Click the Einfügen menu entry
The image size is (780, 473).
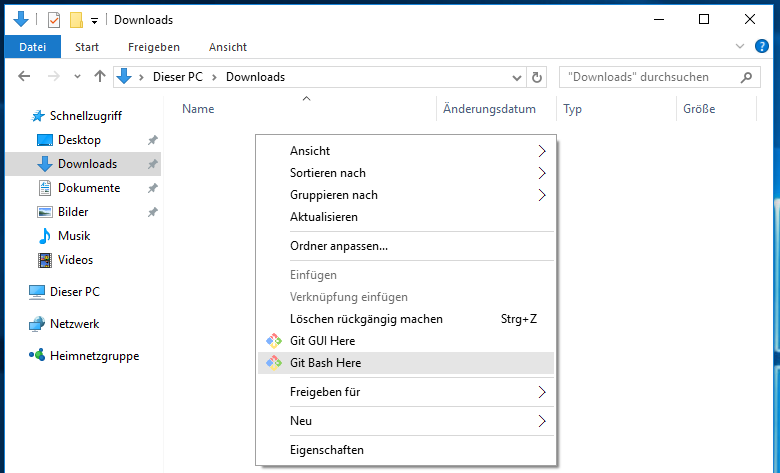[x=406, y=275]
